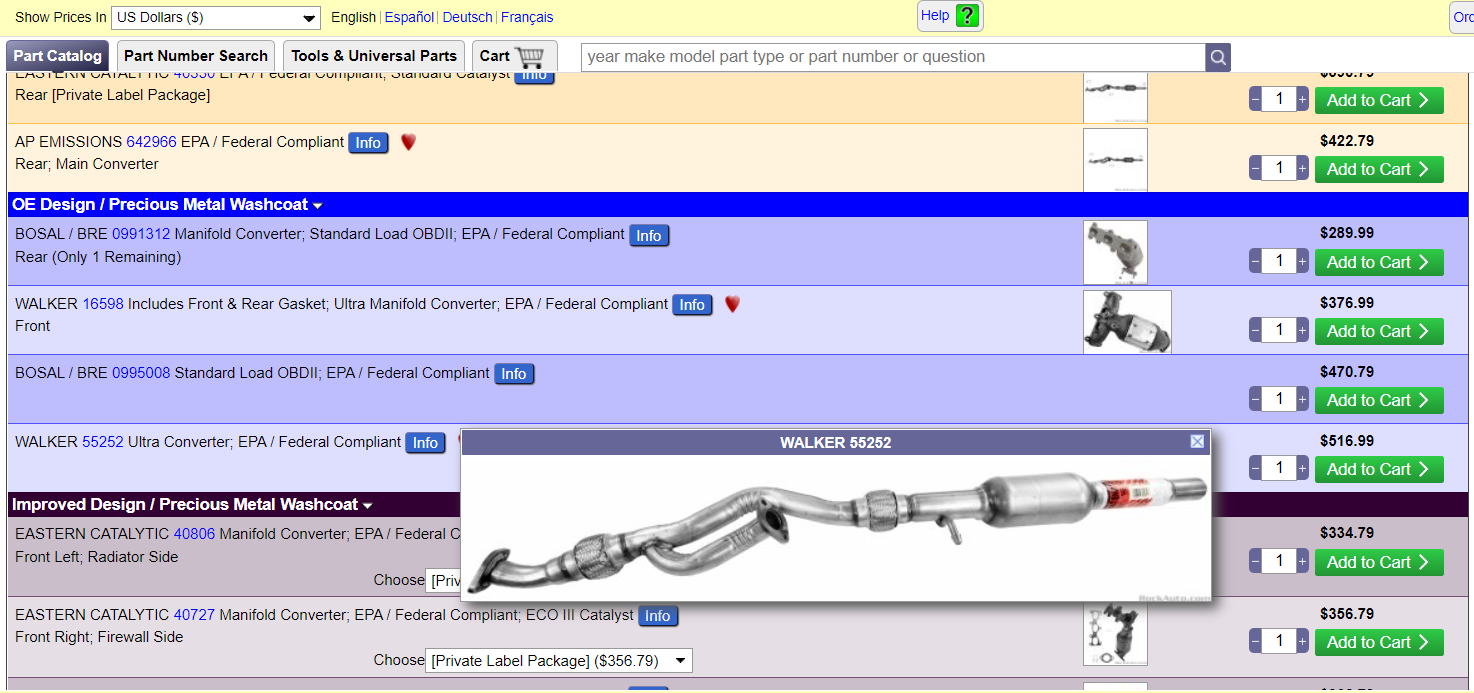Add EASTERN CATALYTIC 40806 to cart
Image resolution: width=1474 pixels, height=693 pixels.
[1379, 562]
